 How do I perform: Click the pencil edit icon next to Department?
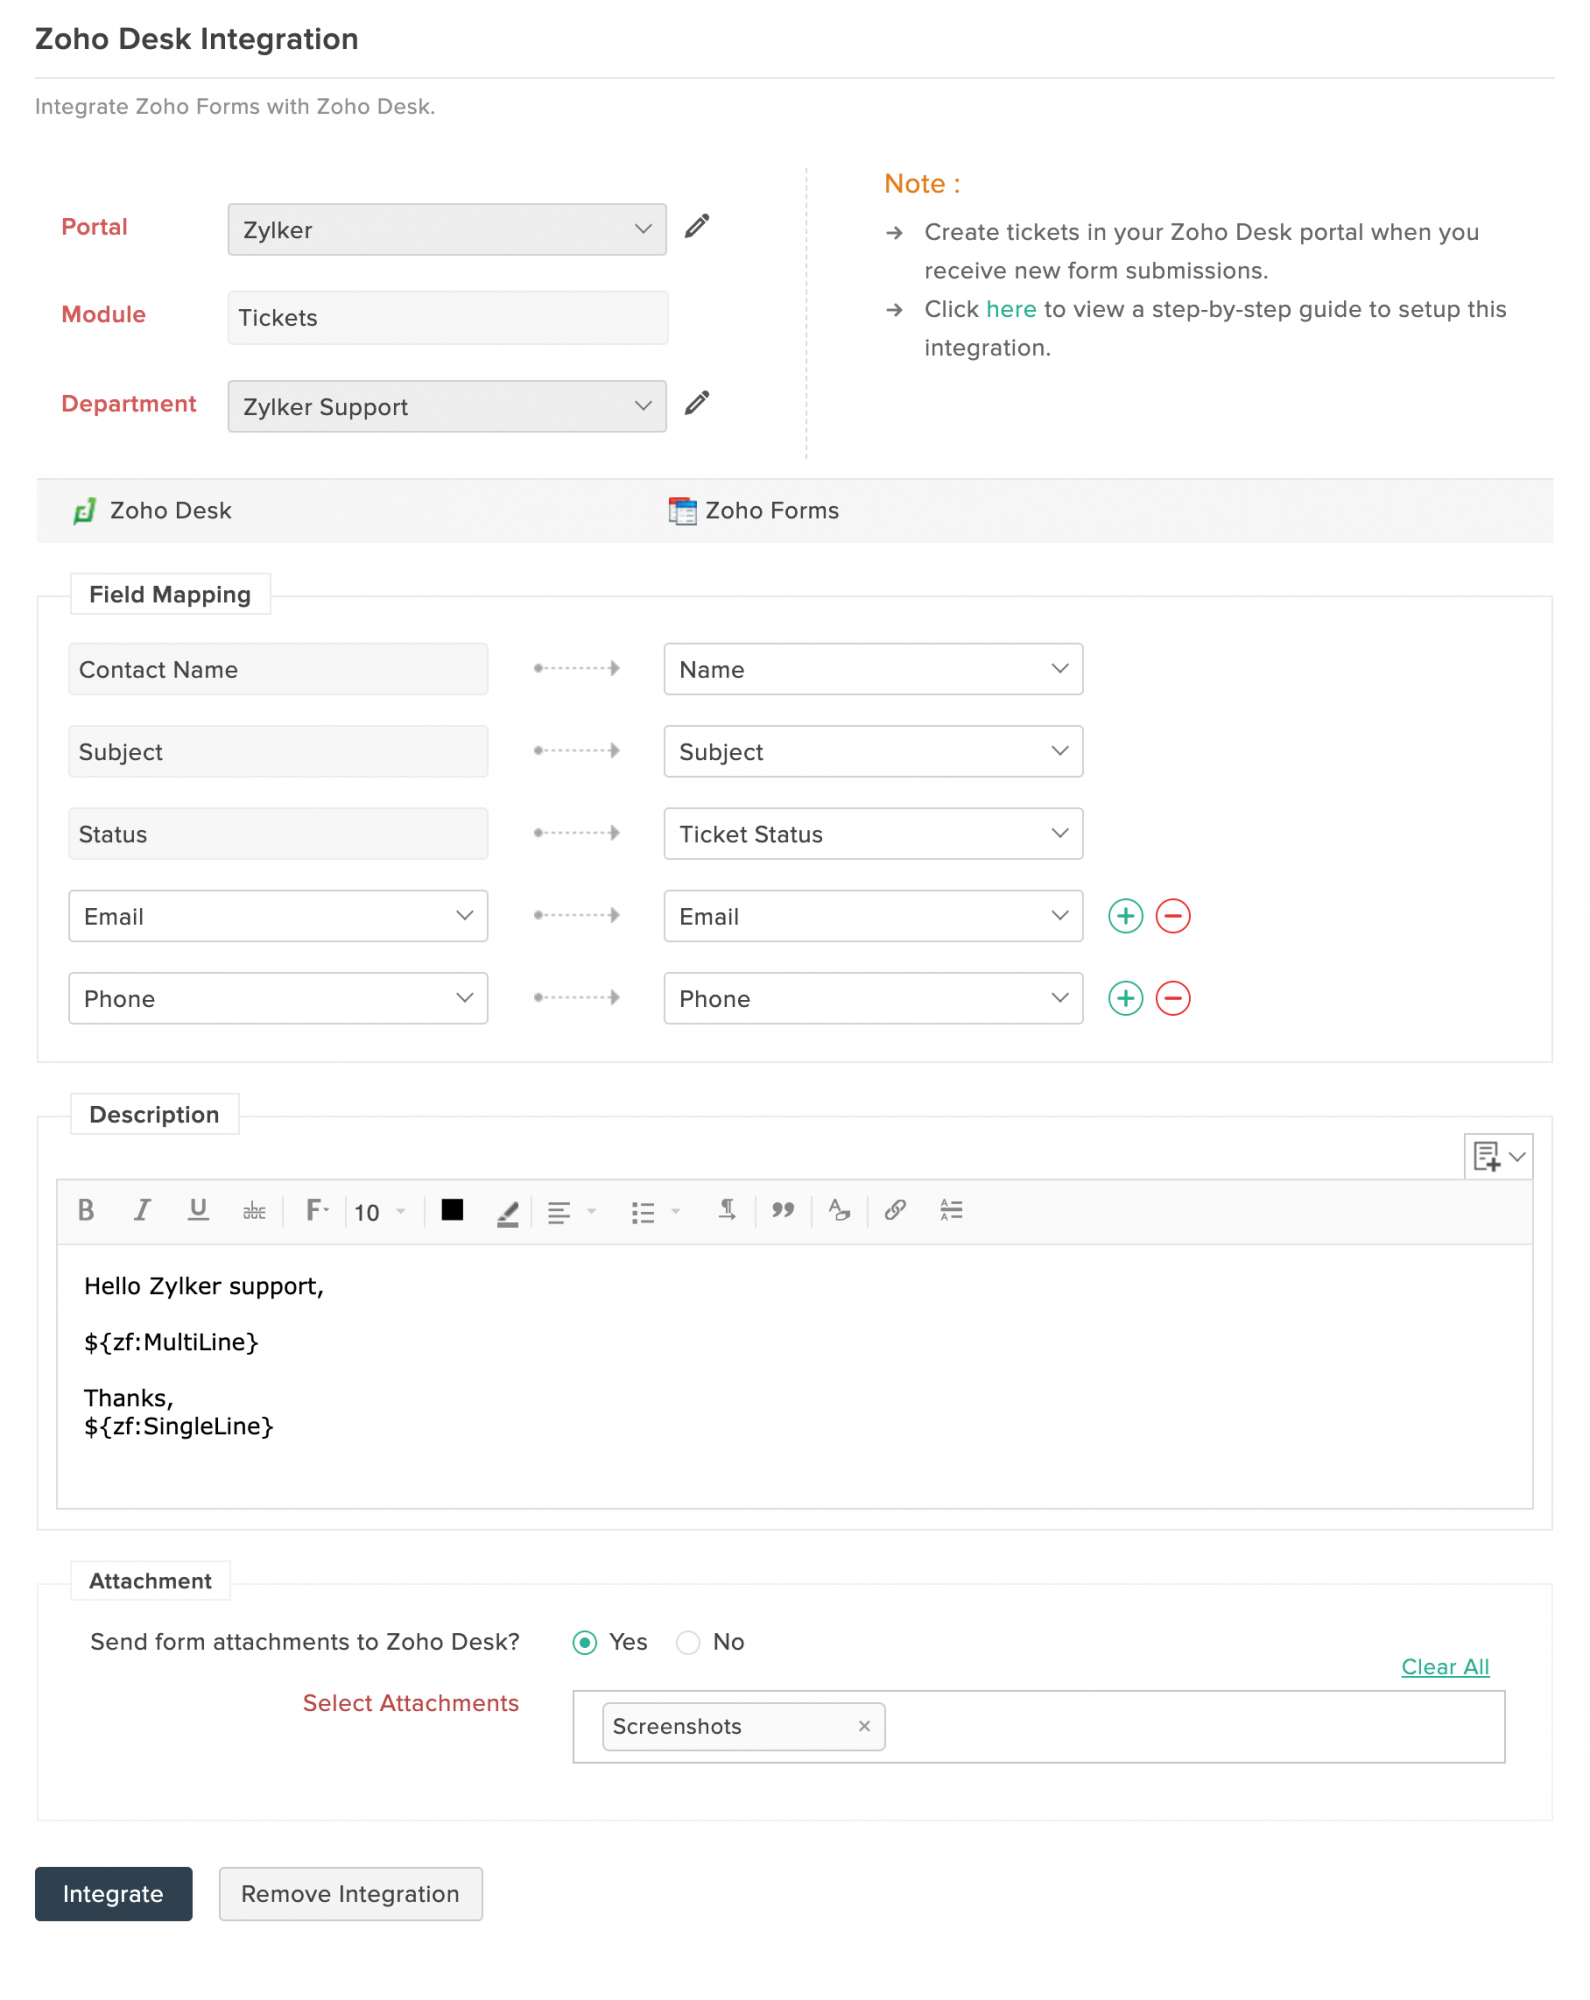697,404
